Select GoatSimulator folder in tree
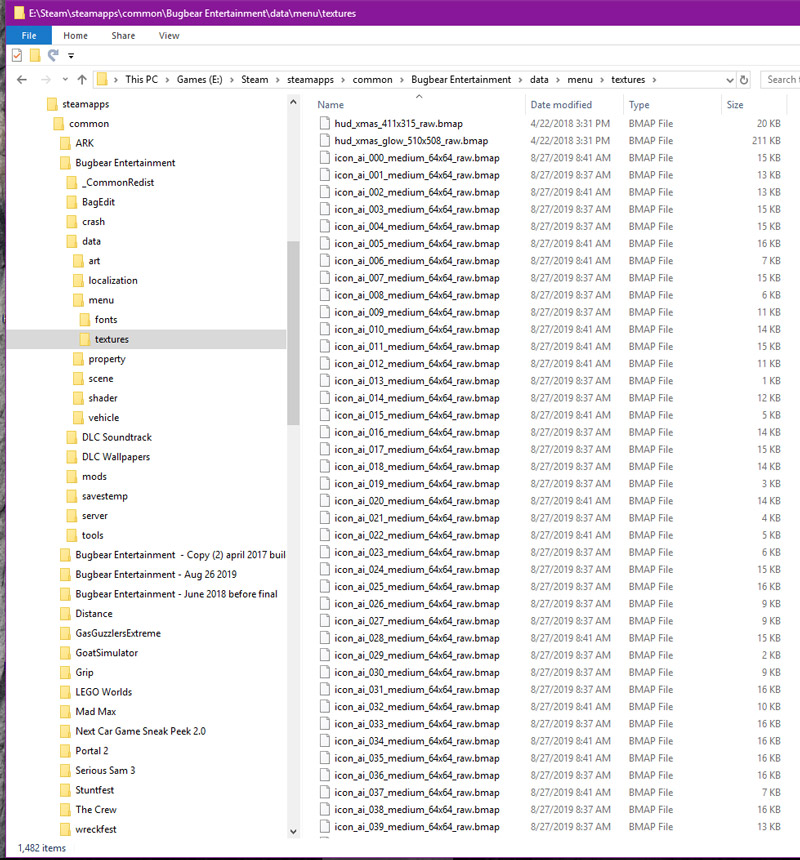Screen dimensions: 800x860 106,653
